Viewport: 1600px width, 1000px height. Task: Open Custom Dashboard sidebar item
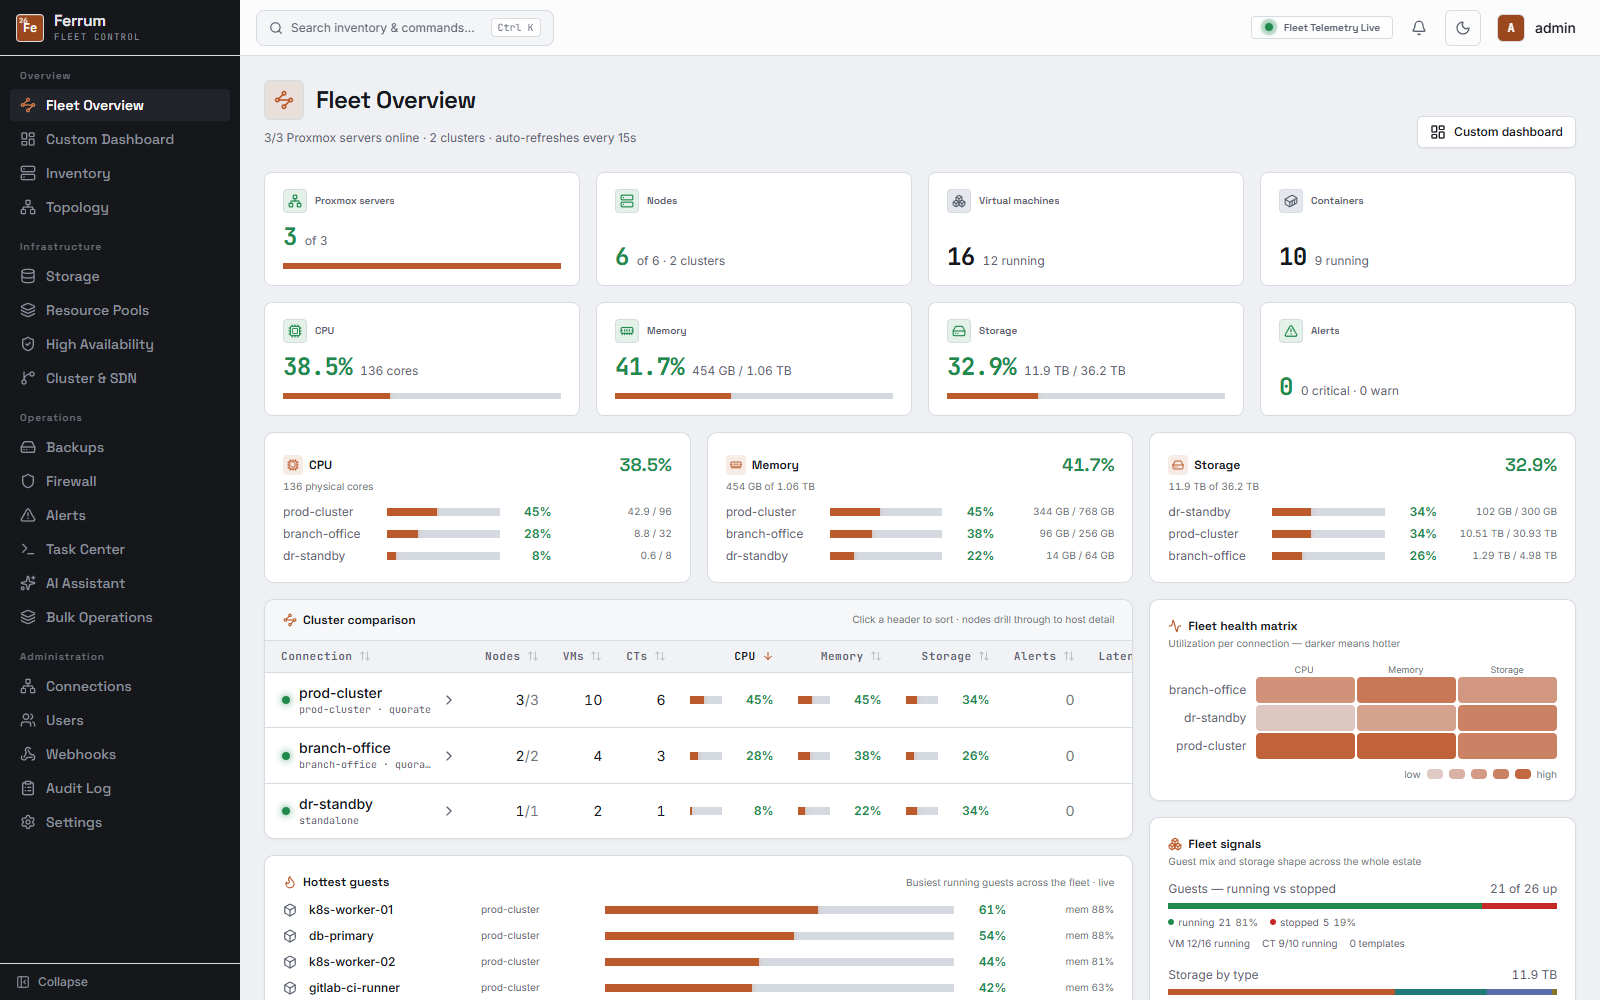[120, 139]
